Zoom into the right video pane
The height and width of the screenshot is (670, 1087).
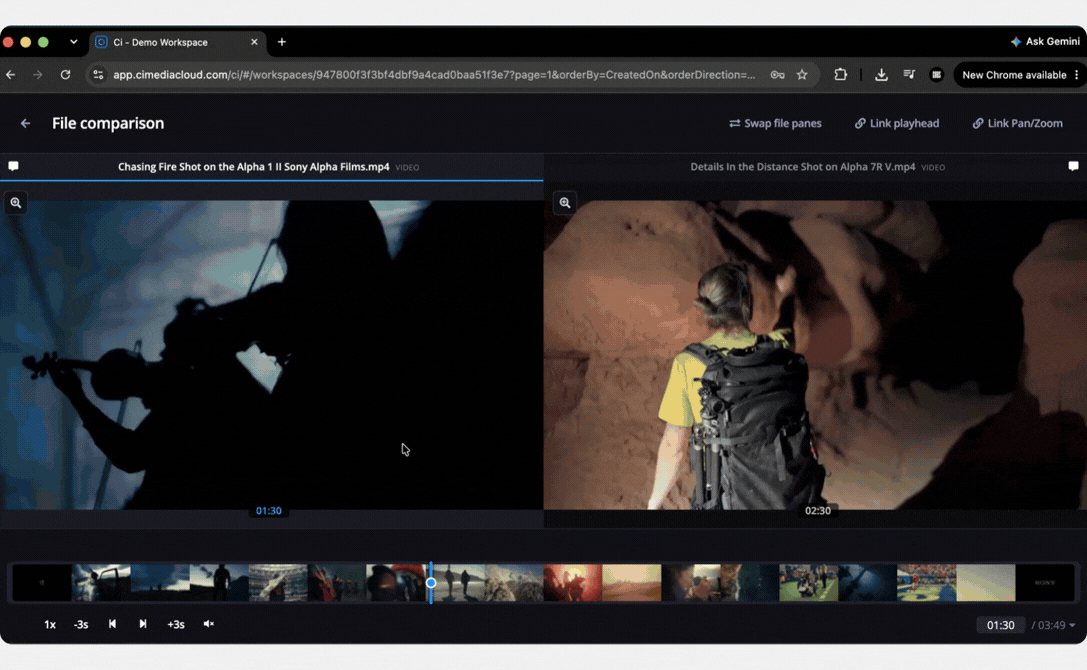click(x=565, y=203)
